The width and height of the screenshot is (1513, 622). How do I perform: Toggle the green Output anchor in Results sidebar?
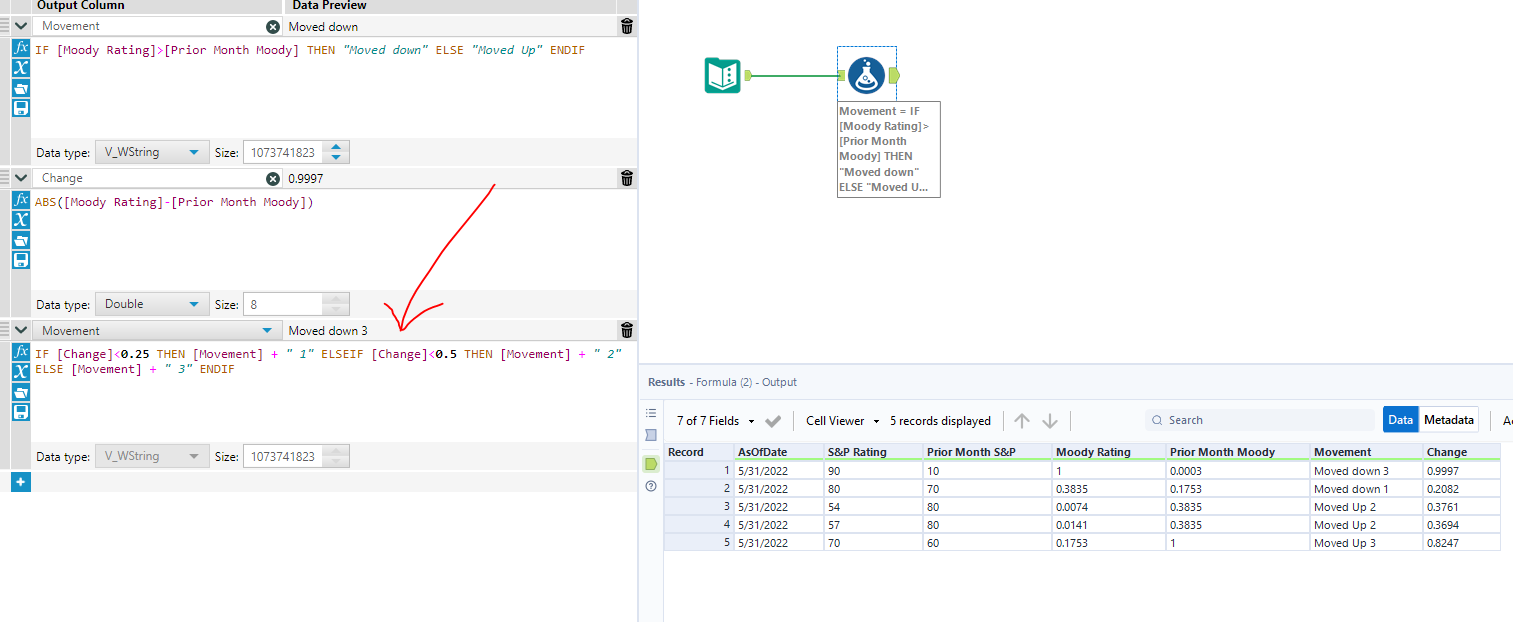650,463
